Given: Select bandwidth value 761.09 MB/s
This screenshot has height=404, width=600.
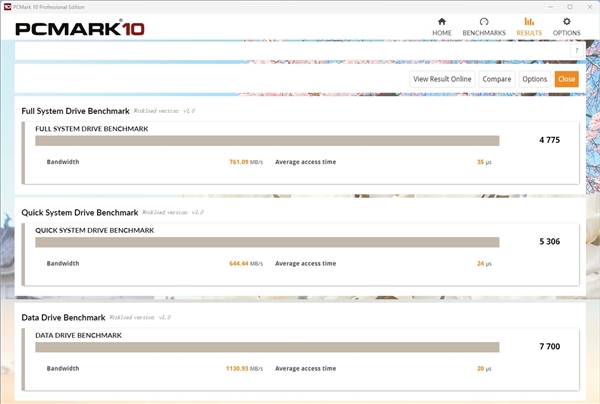Looking at the screenshot, I should pos(246,162).
